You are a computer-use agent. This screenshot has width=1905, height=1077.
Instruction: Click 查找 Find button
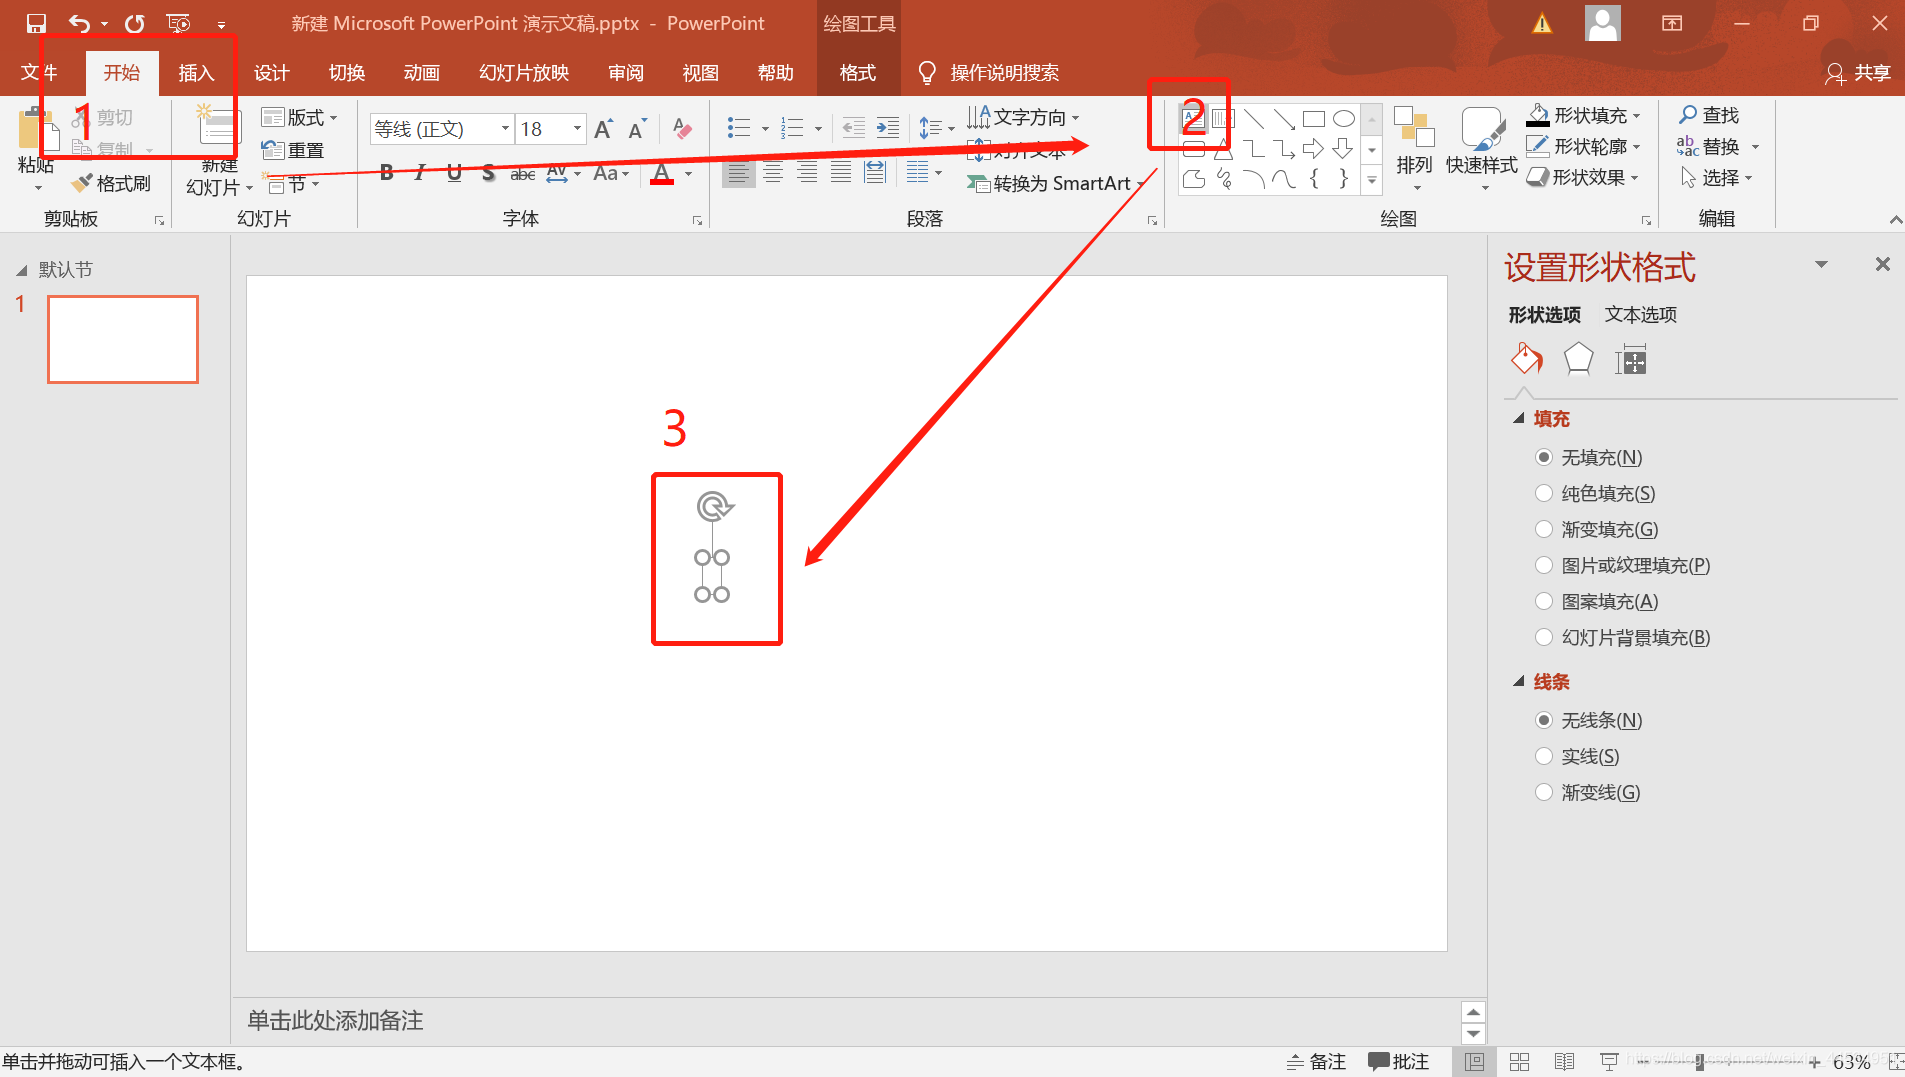(x=1709, y=115)
